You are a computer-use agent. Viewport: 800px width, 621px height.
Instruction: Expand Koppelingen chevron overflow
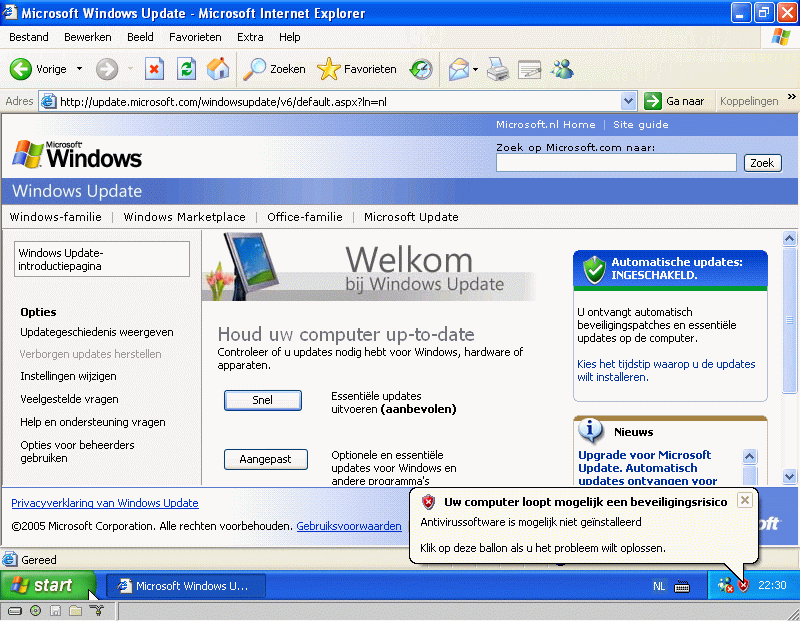pyautogui.click(x=792, y=96)
